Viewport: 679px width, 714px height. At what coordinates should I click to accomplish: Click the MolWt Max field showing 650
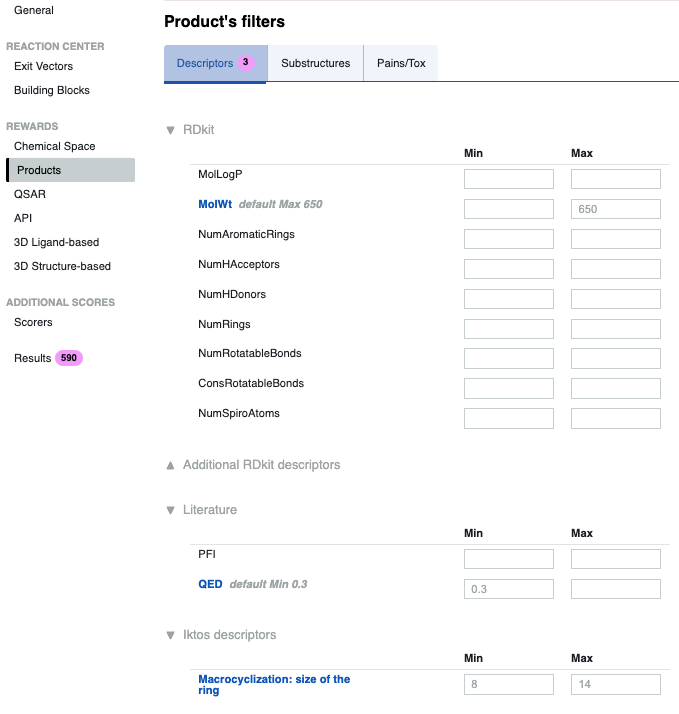click(615, 209)
